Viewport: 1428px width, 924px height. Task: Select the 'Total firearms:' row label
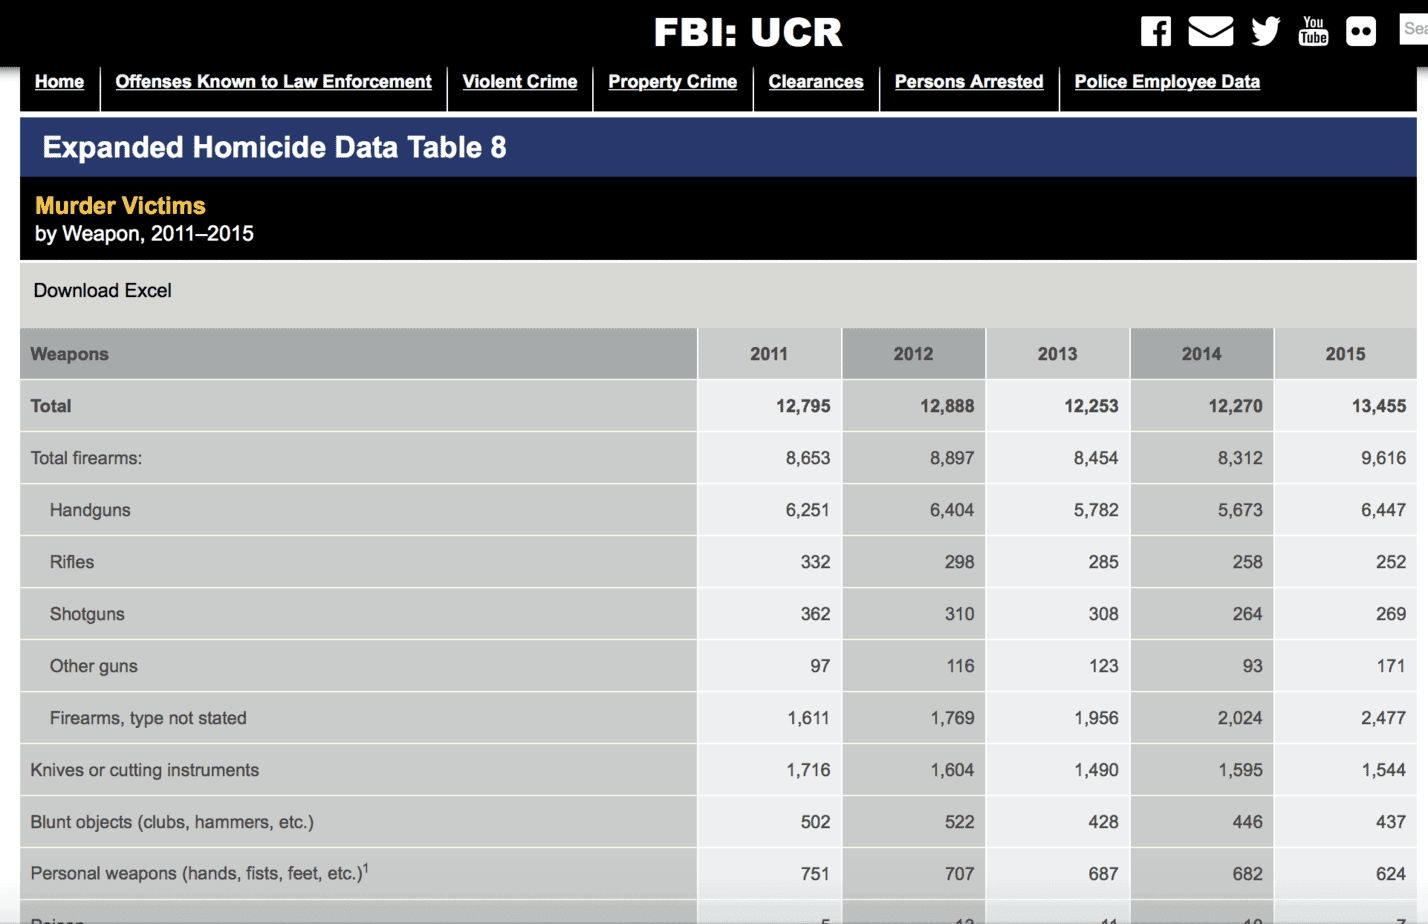[86, 458]
